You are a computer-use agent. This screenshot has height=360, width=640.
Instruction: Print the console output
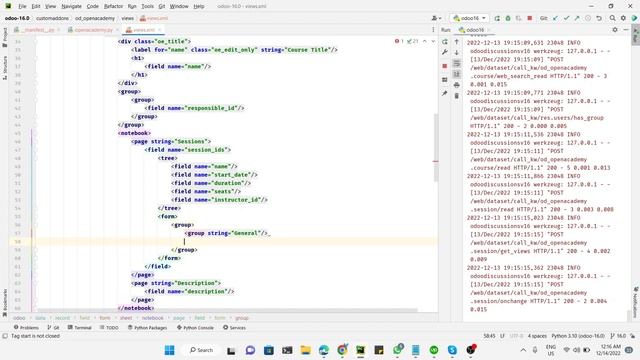[457, 85]
